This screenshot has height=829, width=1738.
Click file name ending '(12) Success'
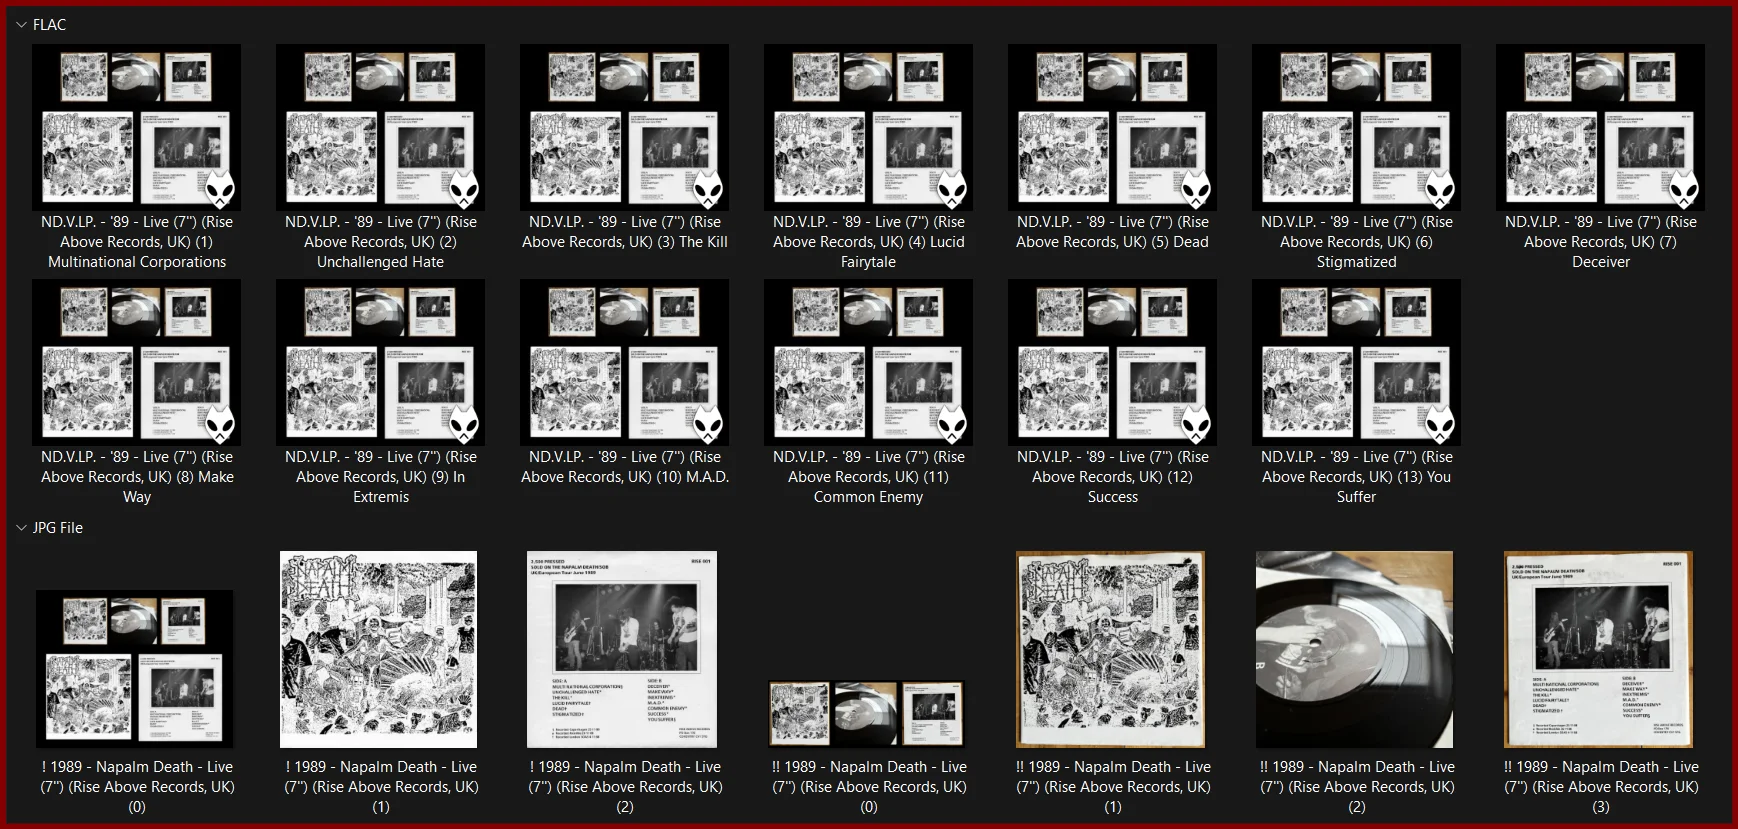pyautogui.click(x=1113, y=477)
